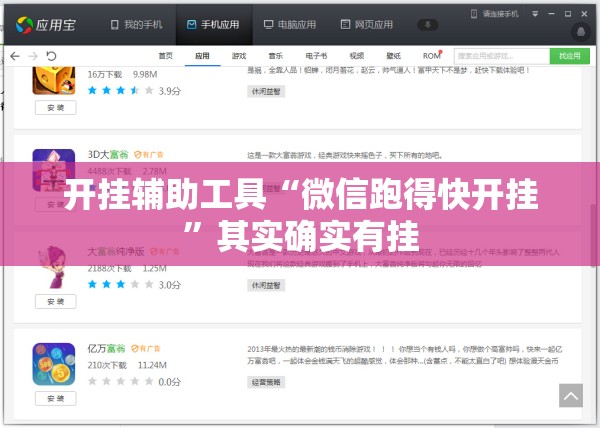
Task: Open the 3D大富翁 app title
Action: 108,155
